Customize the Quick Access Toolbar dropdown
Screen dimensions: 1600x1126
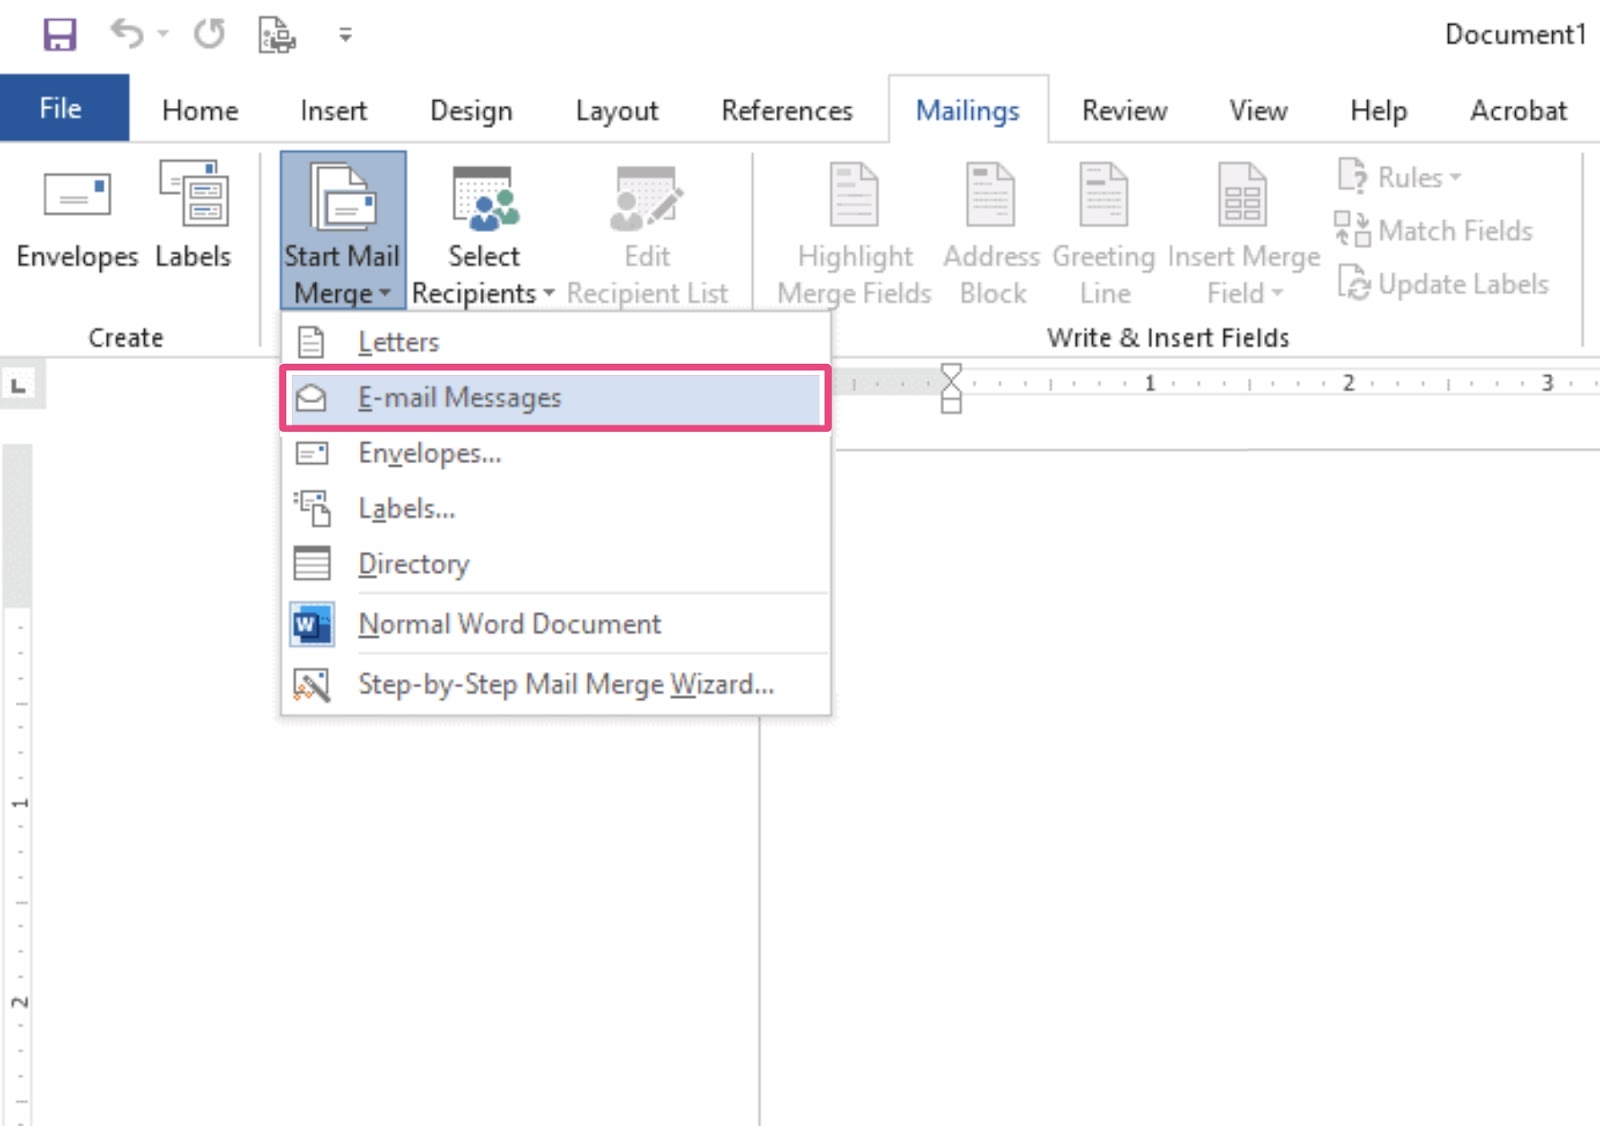pos(345,35)
